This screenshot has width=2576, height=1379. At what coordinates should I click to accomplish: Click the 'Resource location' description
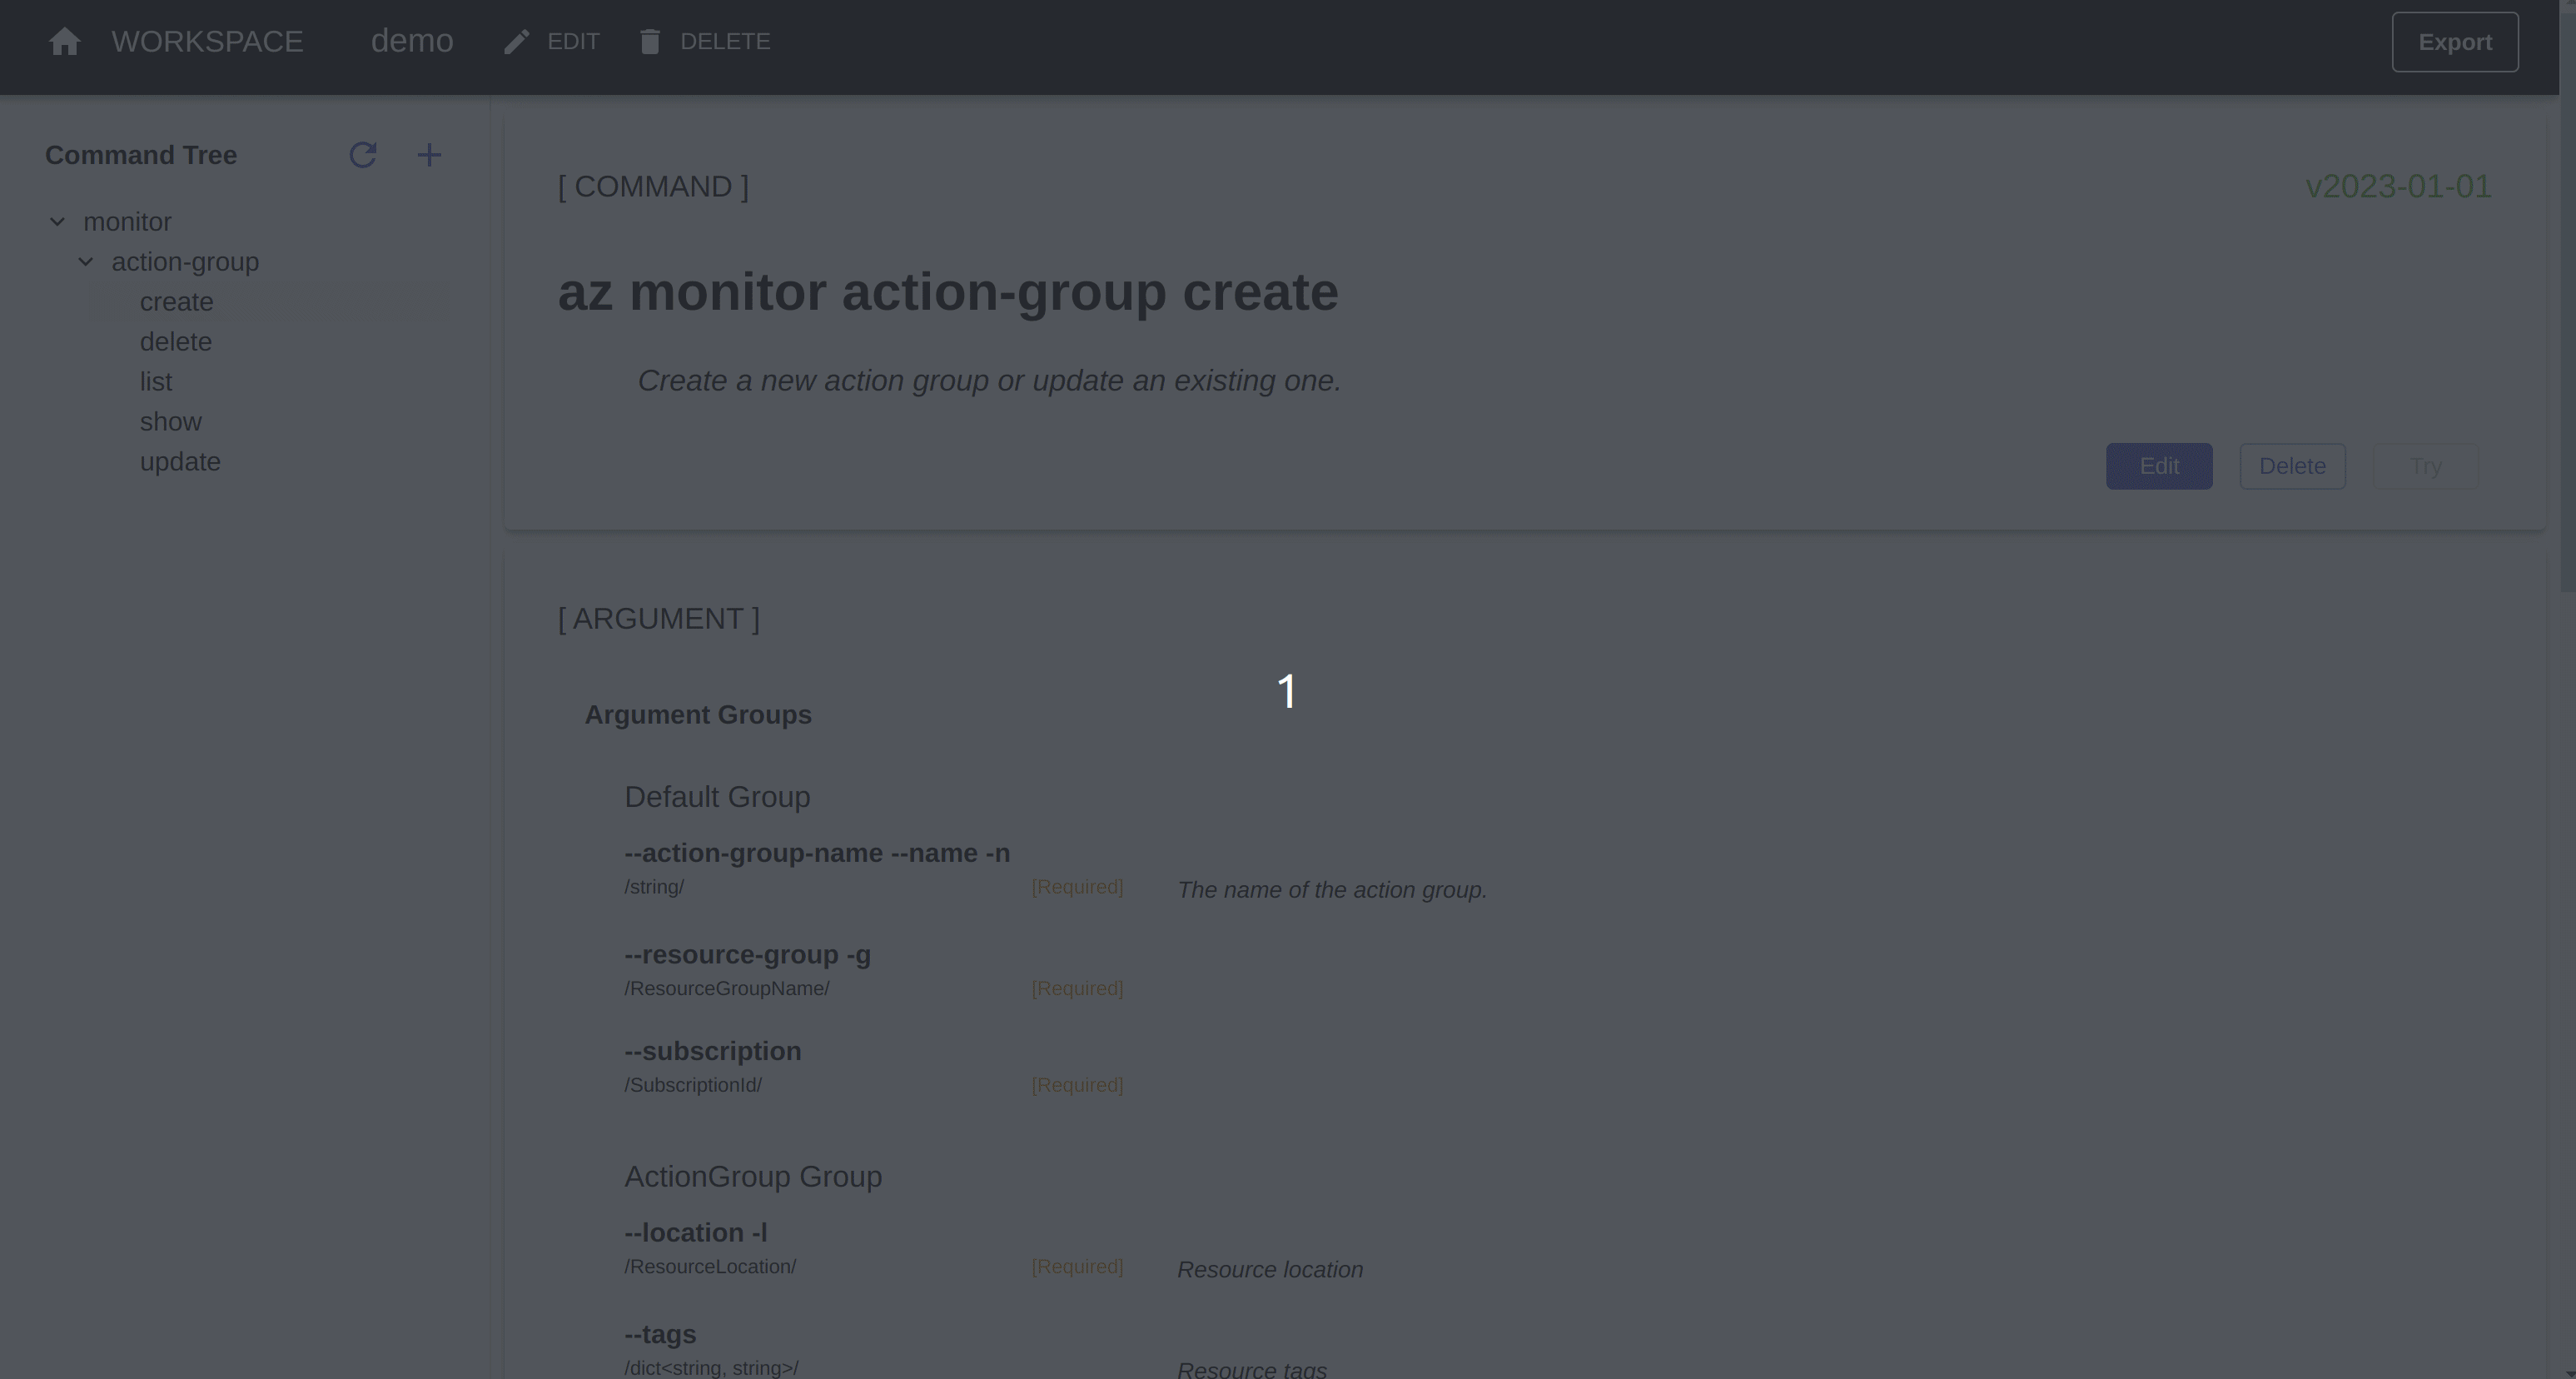pyautogui.click(x=1270, y=1270)
